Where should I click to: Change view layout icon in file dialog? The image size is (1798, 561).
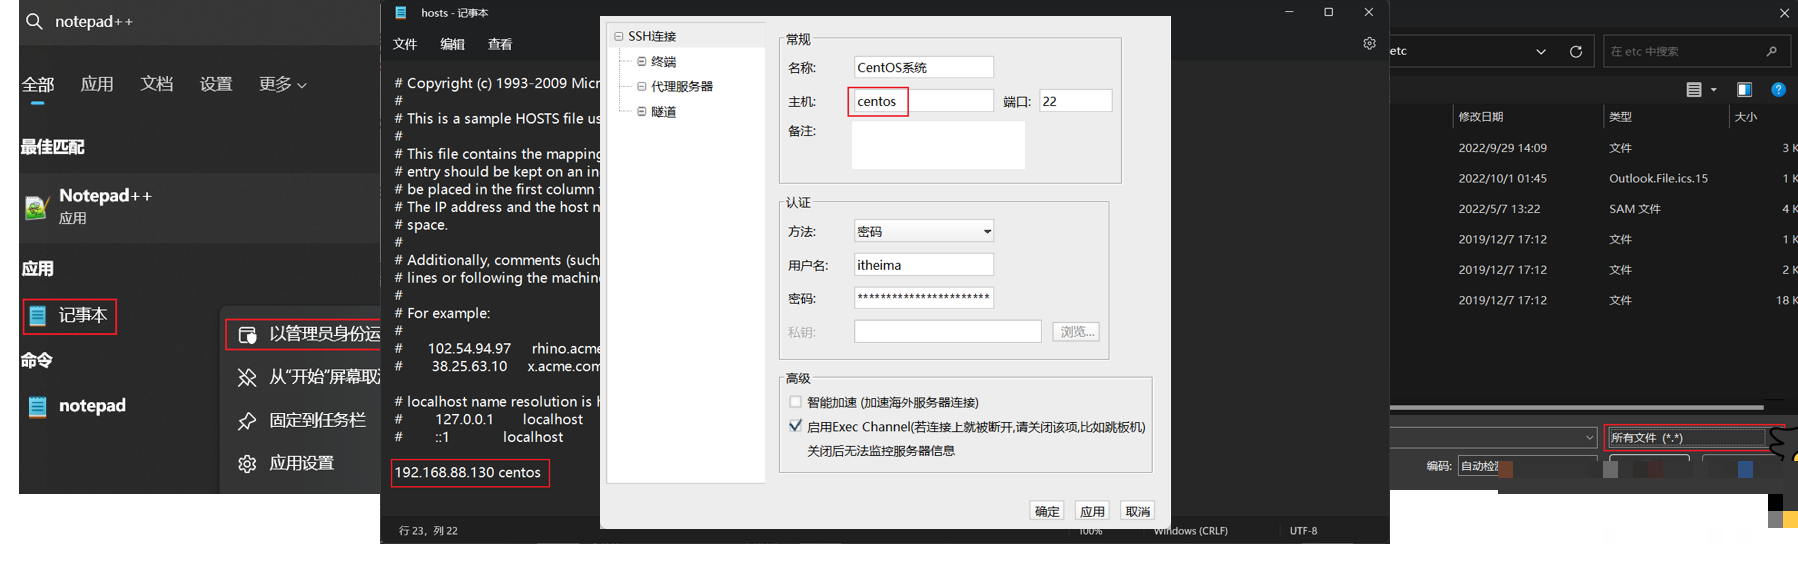[1693, 90]
